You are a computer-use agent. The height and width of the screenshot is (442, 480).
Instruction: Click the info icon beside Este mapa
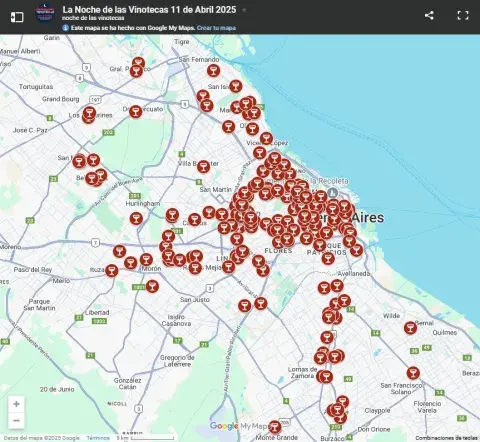tap(66, 28)
